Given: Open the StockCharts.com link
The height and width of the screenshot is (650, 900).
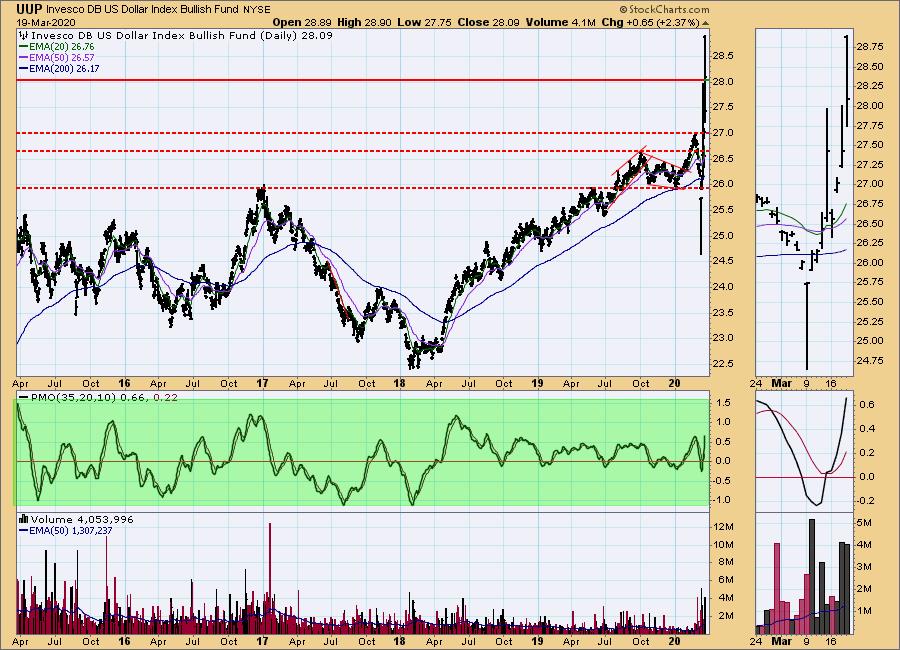Looking at the screenshot, I should [665, 9].
